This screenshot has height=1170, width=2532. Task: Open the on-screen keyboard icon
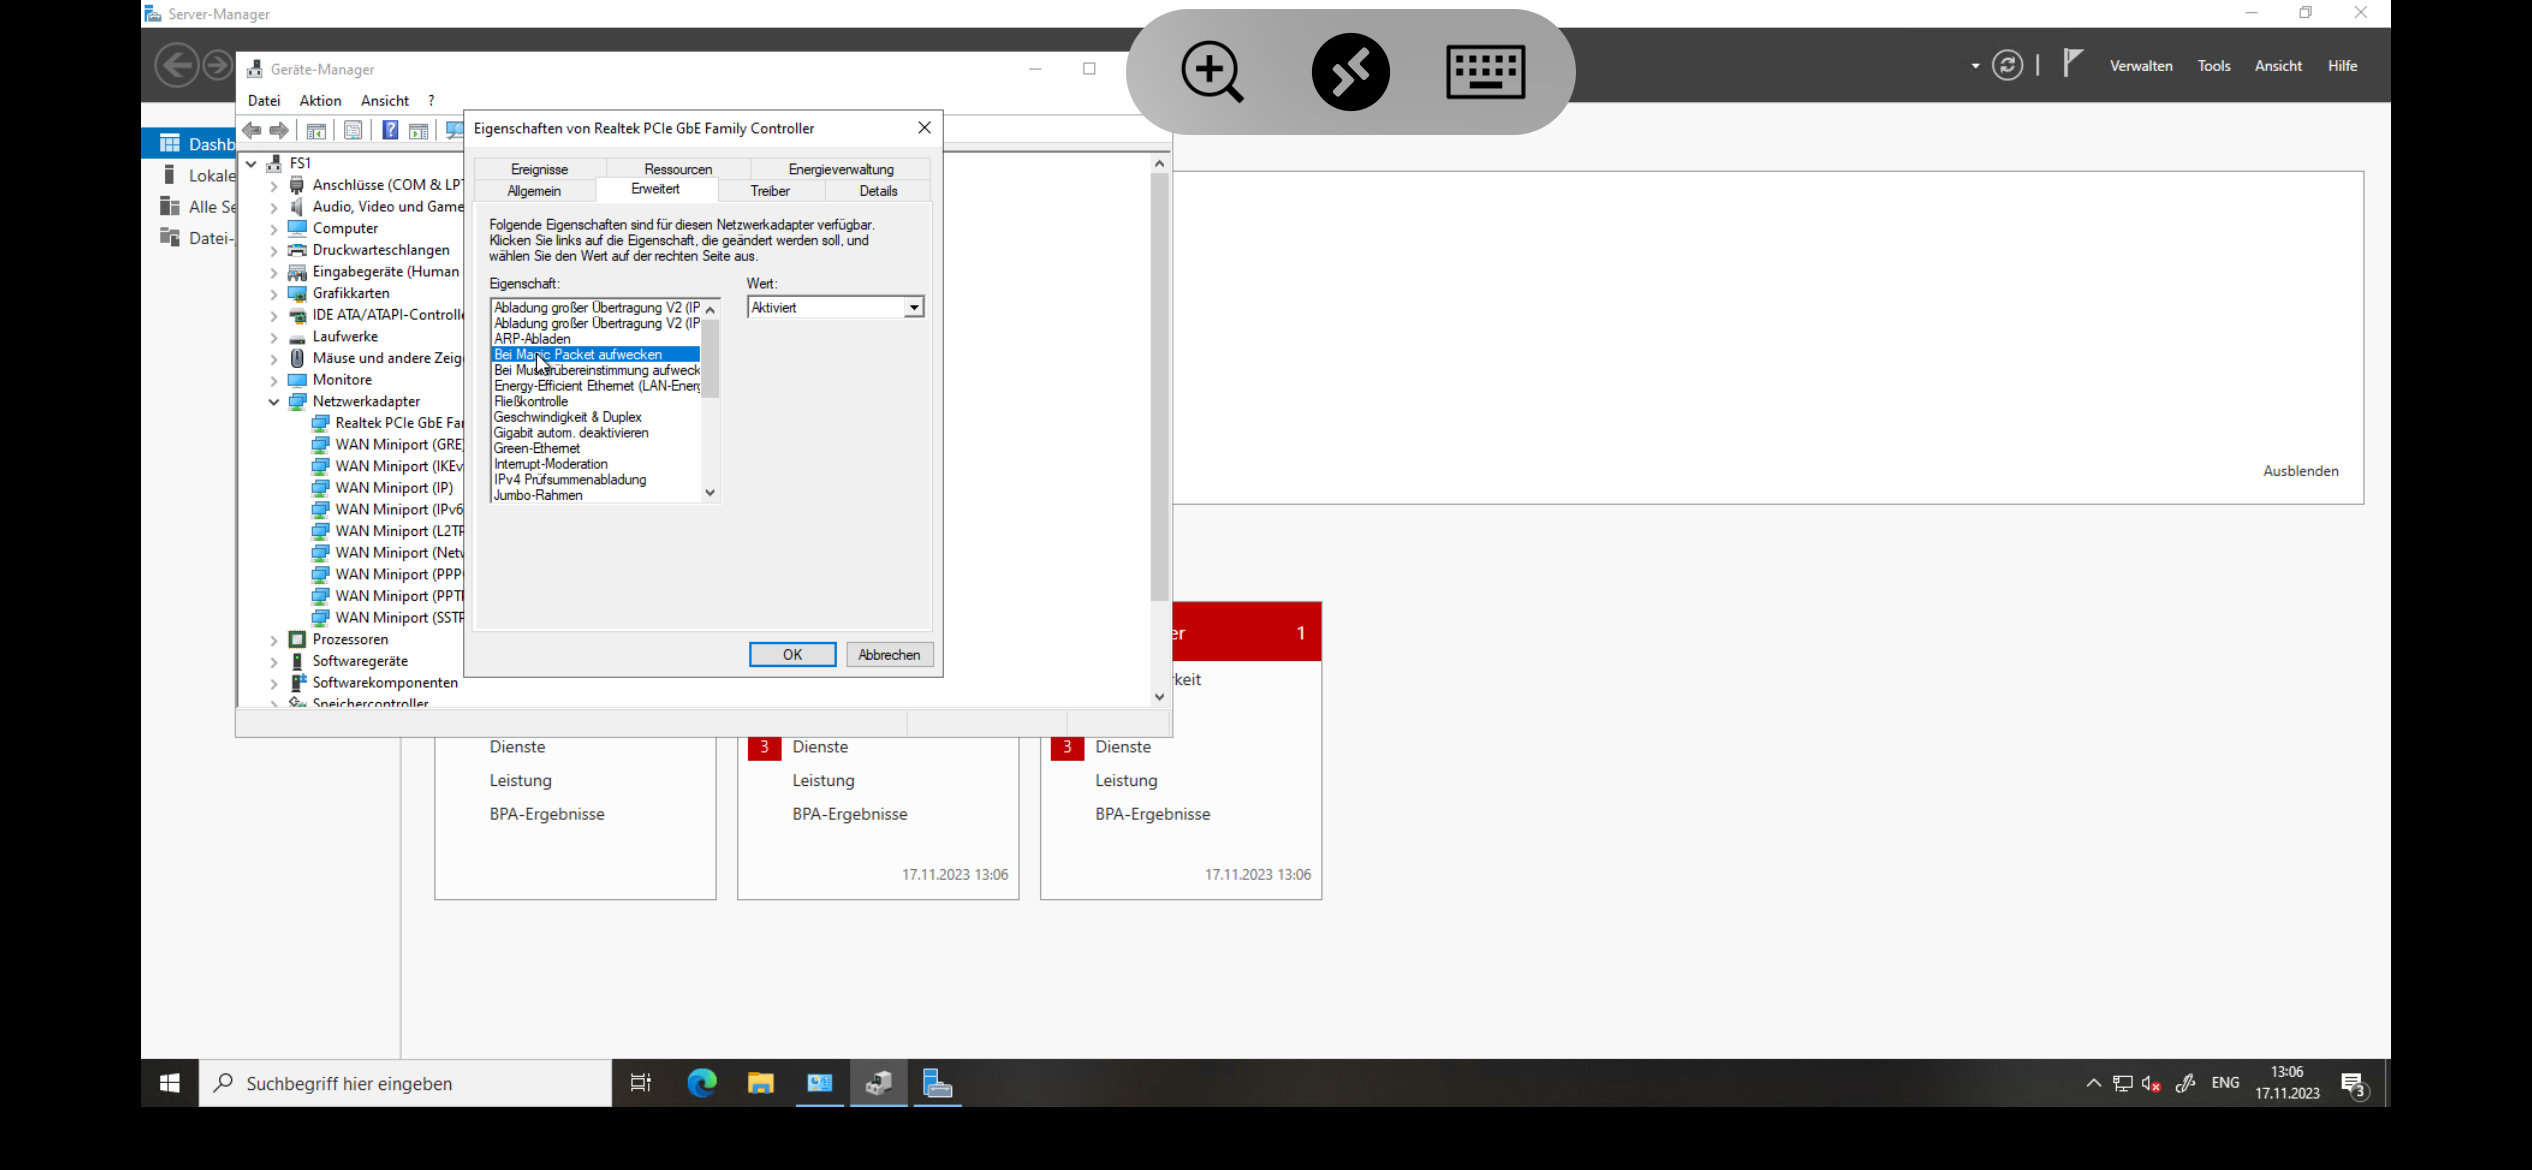1485,72
